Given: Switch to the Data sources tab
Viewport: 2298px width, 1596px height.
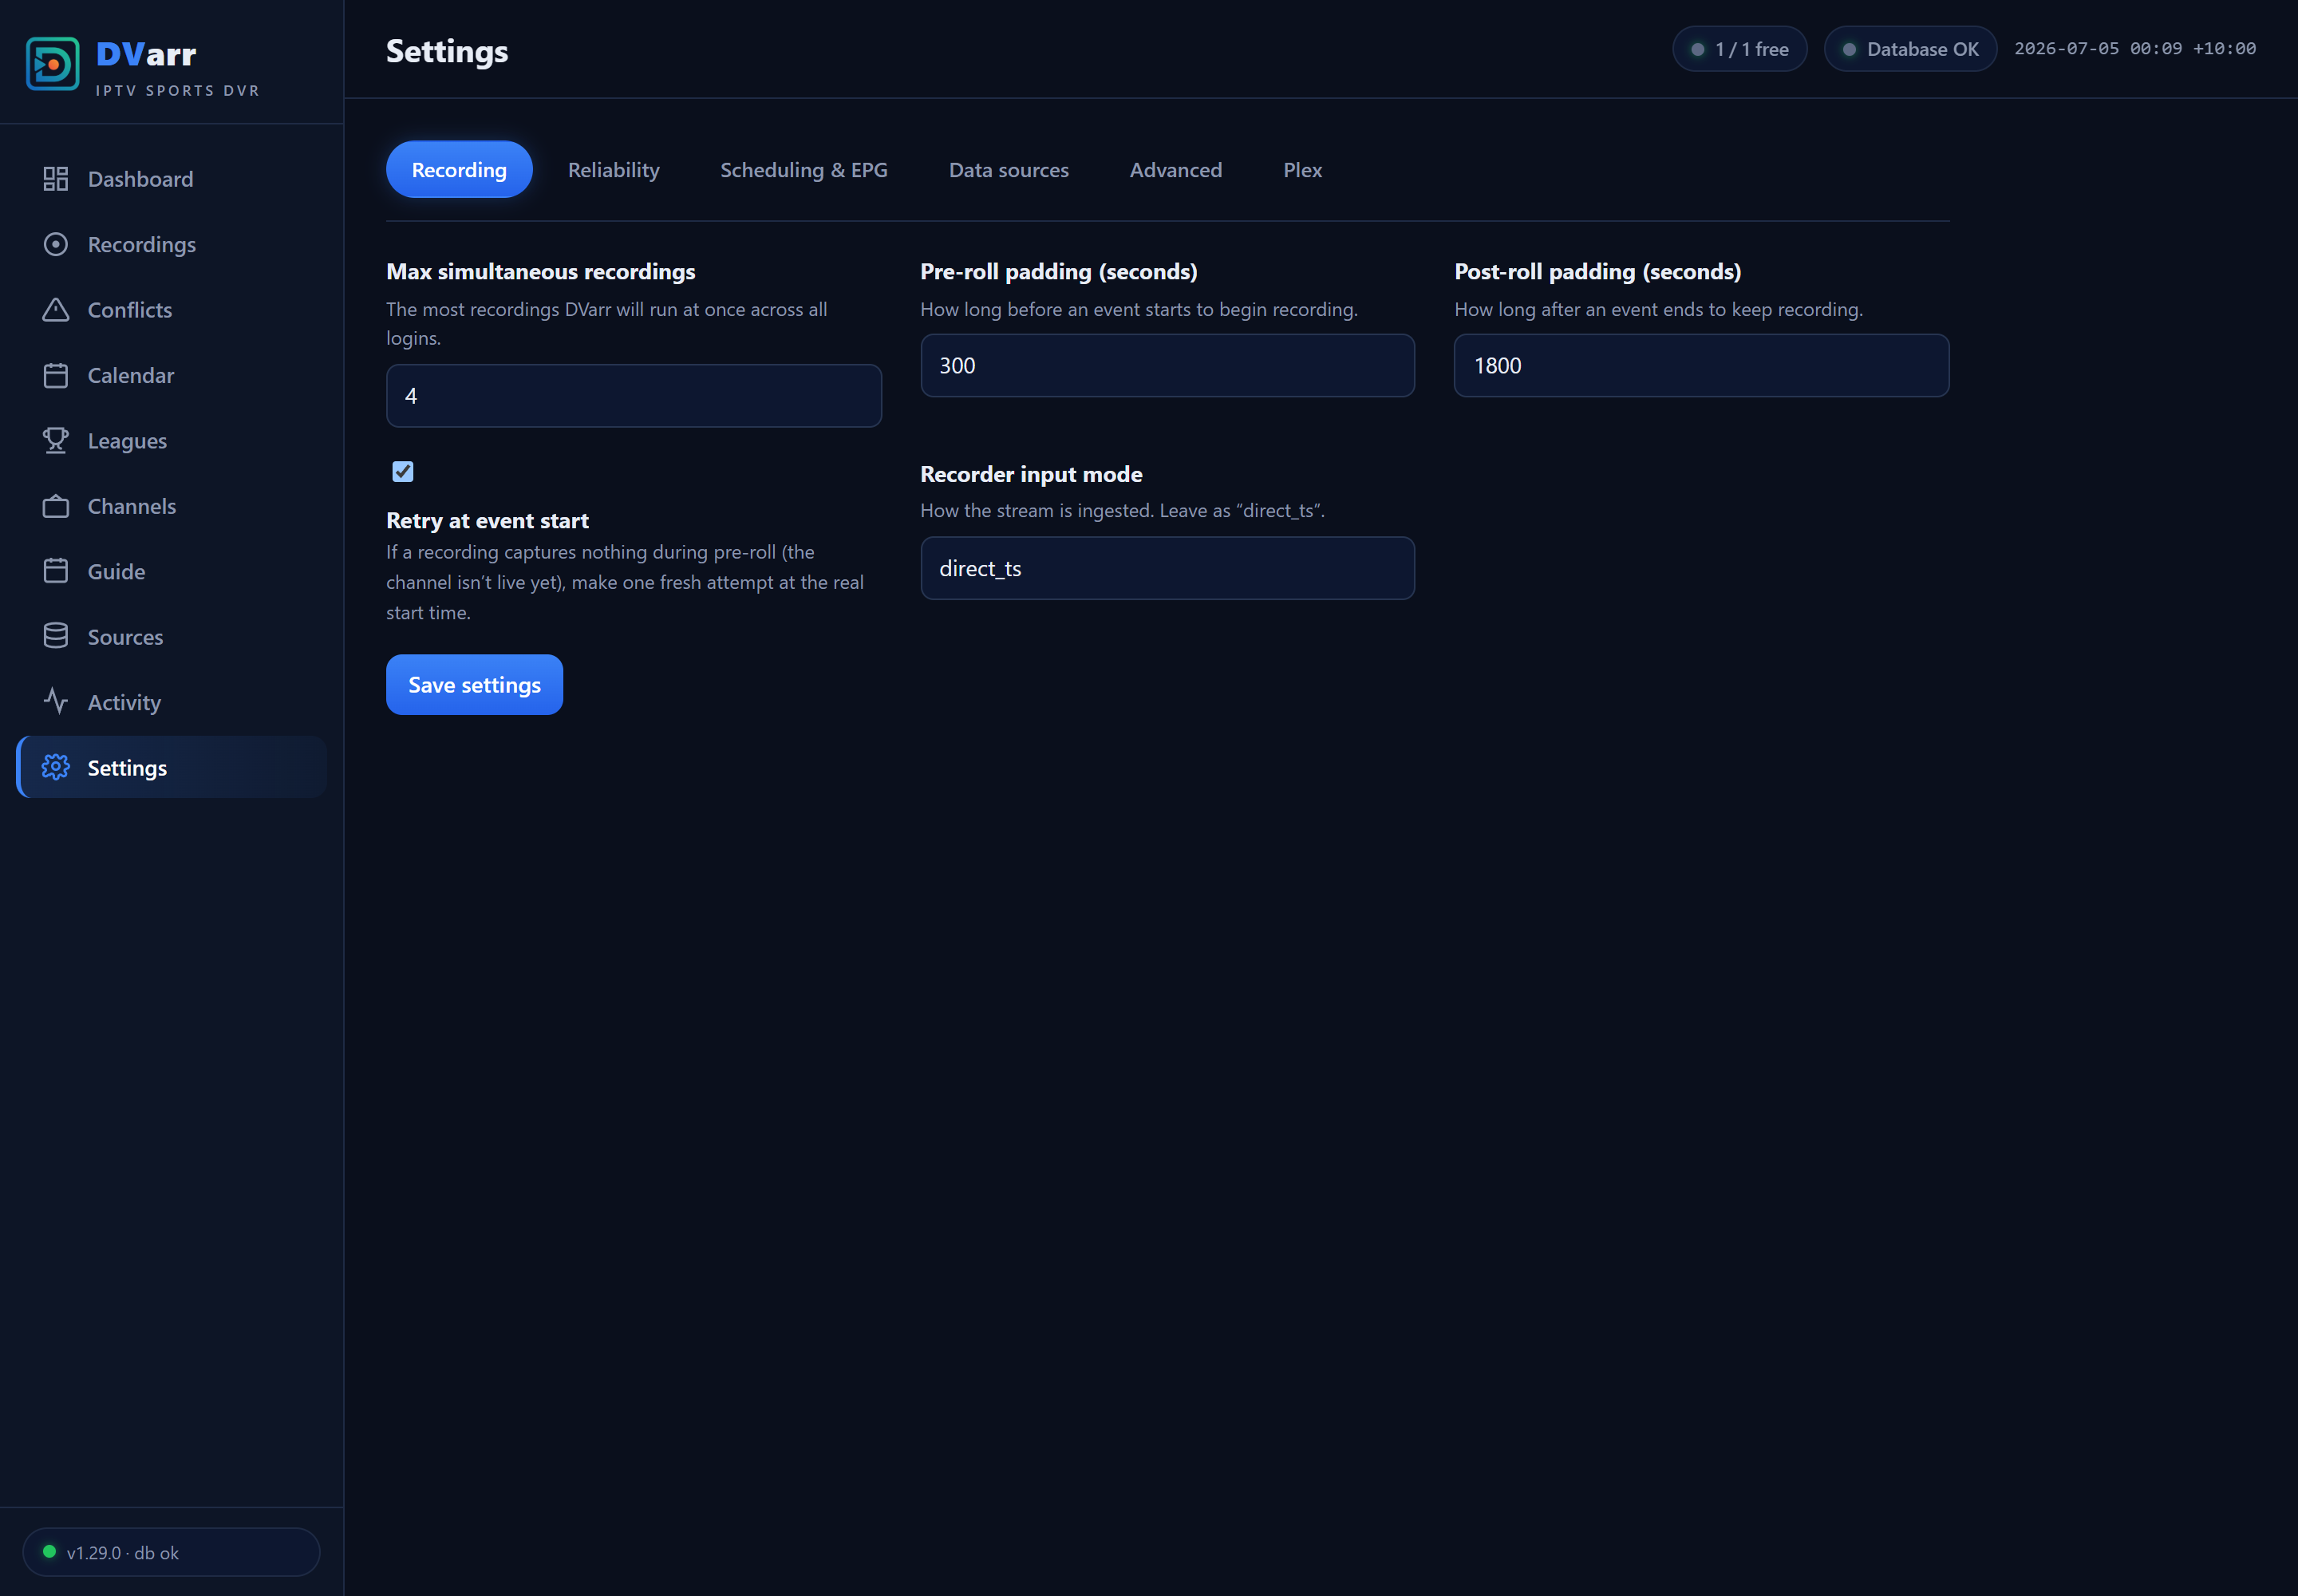Looking at the screenshot, I should coord(1008,169).
